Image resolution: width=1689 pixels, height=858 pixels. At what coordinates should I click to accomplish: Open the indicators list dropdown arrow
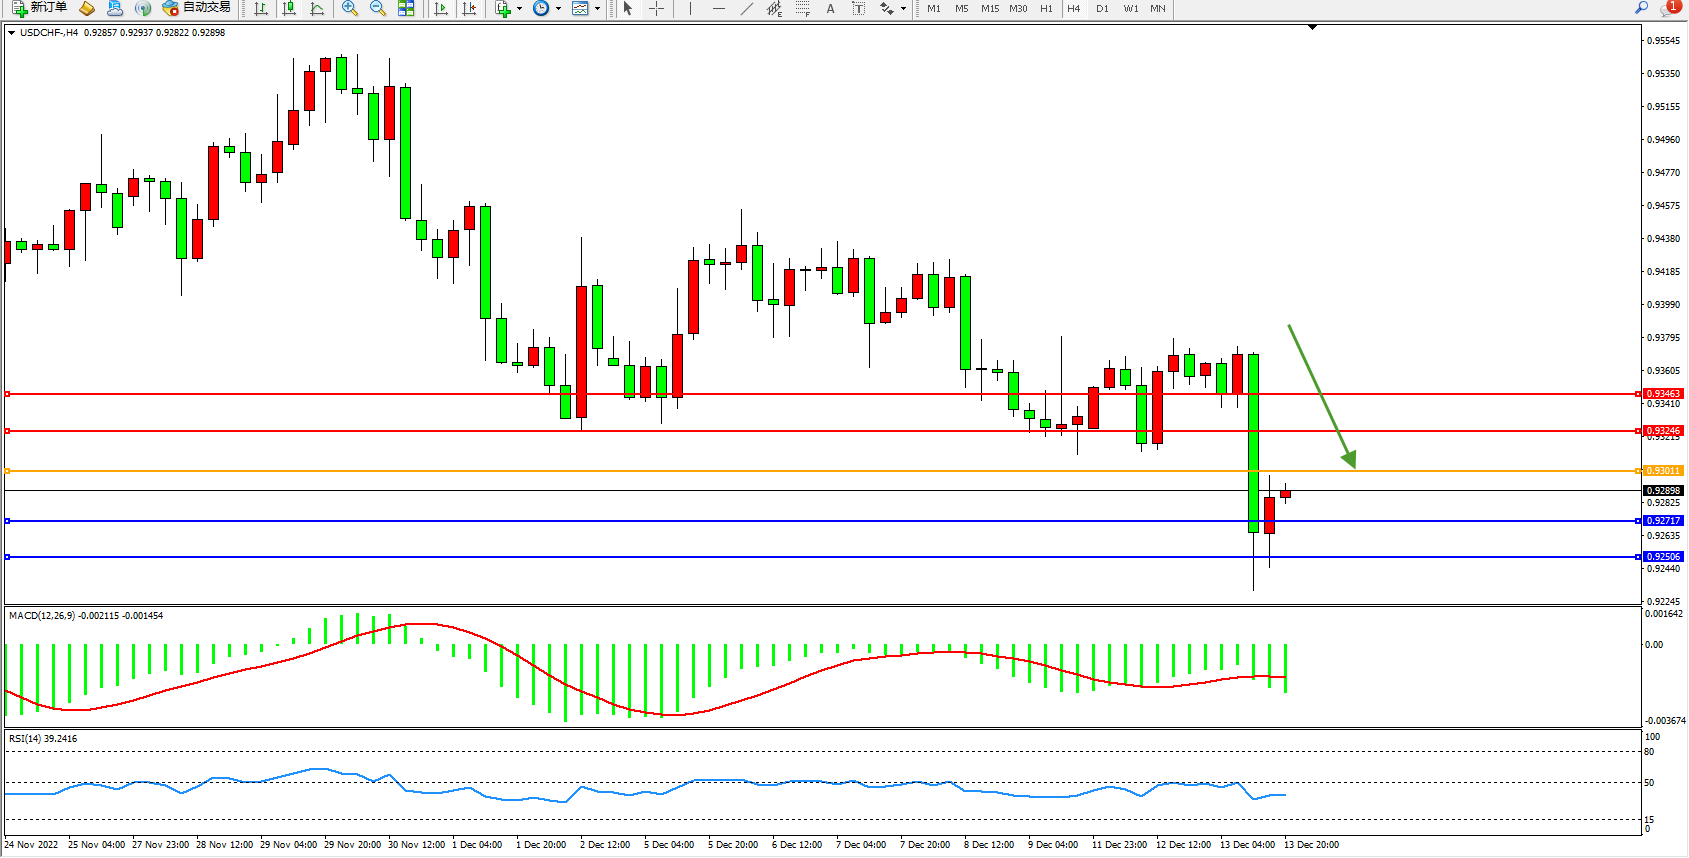pyautogui.click(x=519, y=9)
